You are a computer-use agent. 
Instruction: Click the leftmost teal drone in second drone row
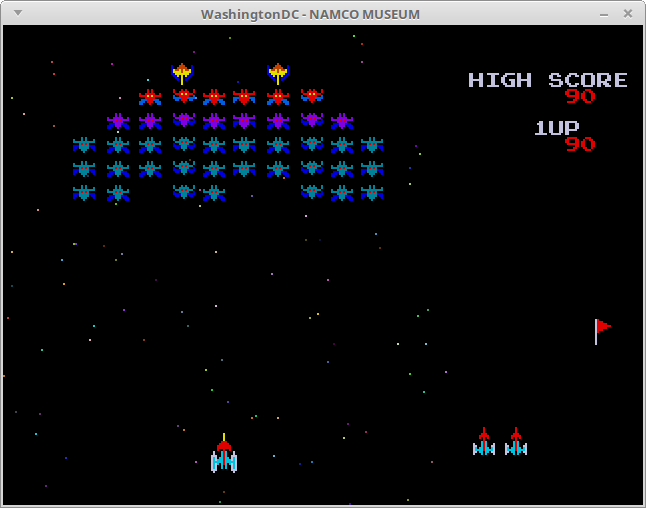[x=84, y=169]
